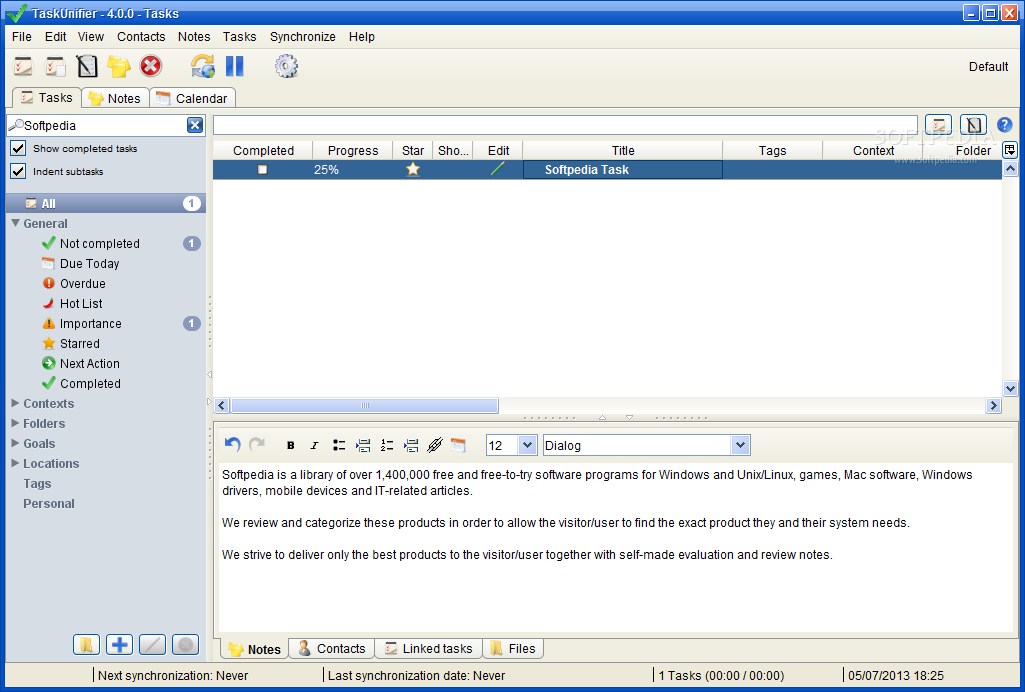Open the File menu

pos(22,37)
